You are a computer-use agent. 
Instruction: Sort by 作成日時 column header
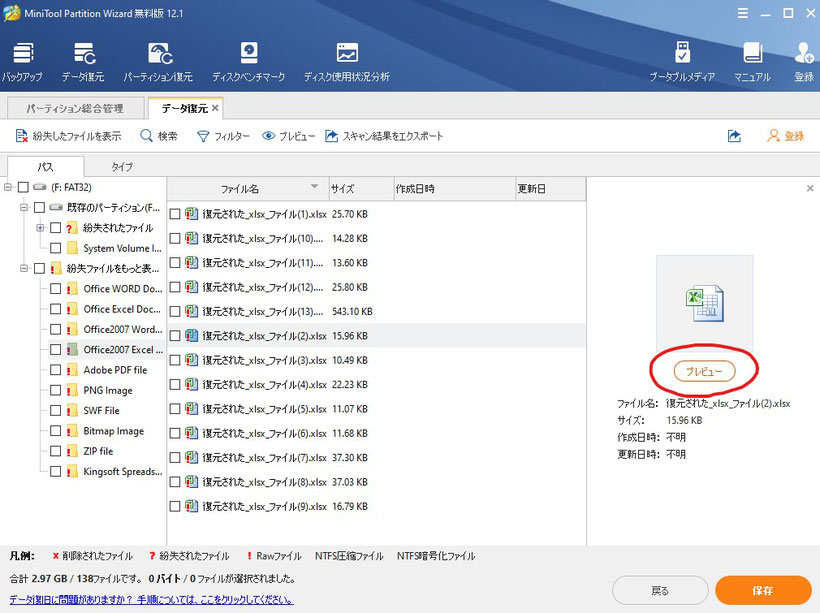tap(454, 189)
